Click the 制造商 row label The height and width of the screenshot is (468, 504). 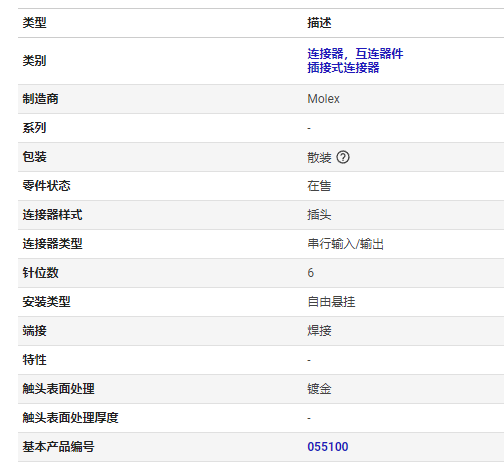point(40,99)
